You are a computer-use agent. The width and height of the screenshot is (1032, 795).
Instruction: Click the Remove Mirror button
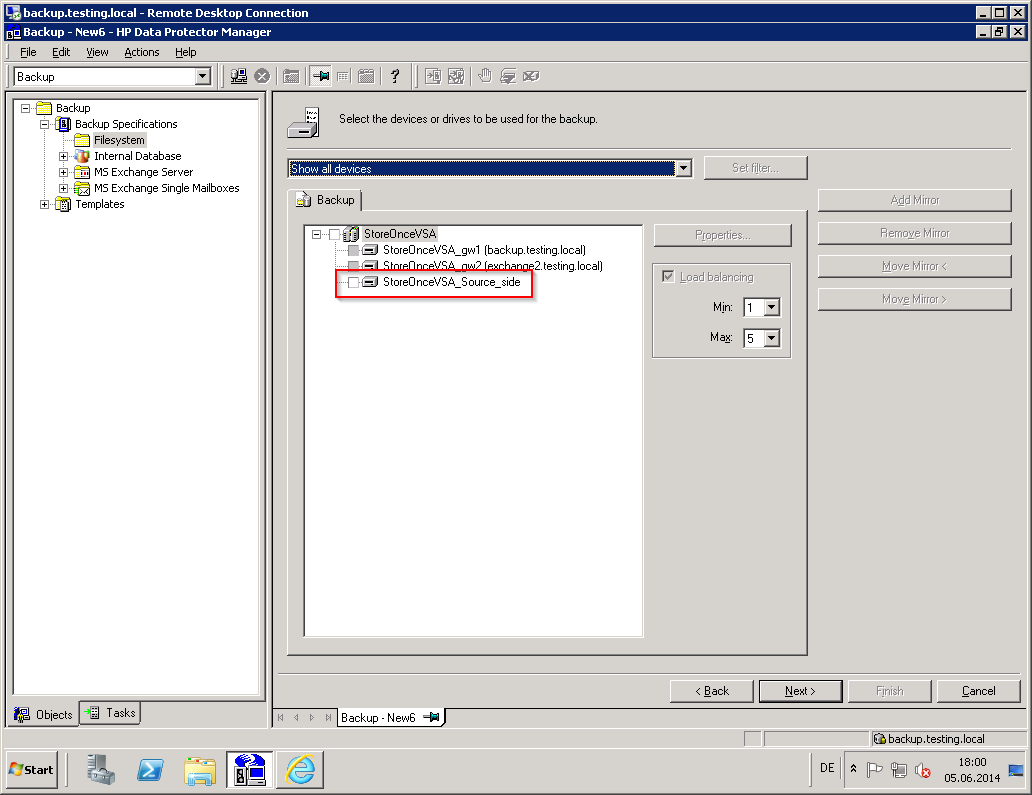(x=915, y=233)
